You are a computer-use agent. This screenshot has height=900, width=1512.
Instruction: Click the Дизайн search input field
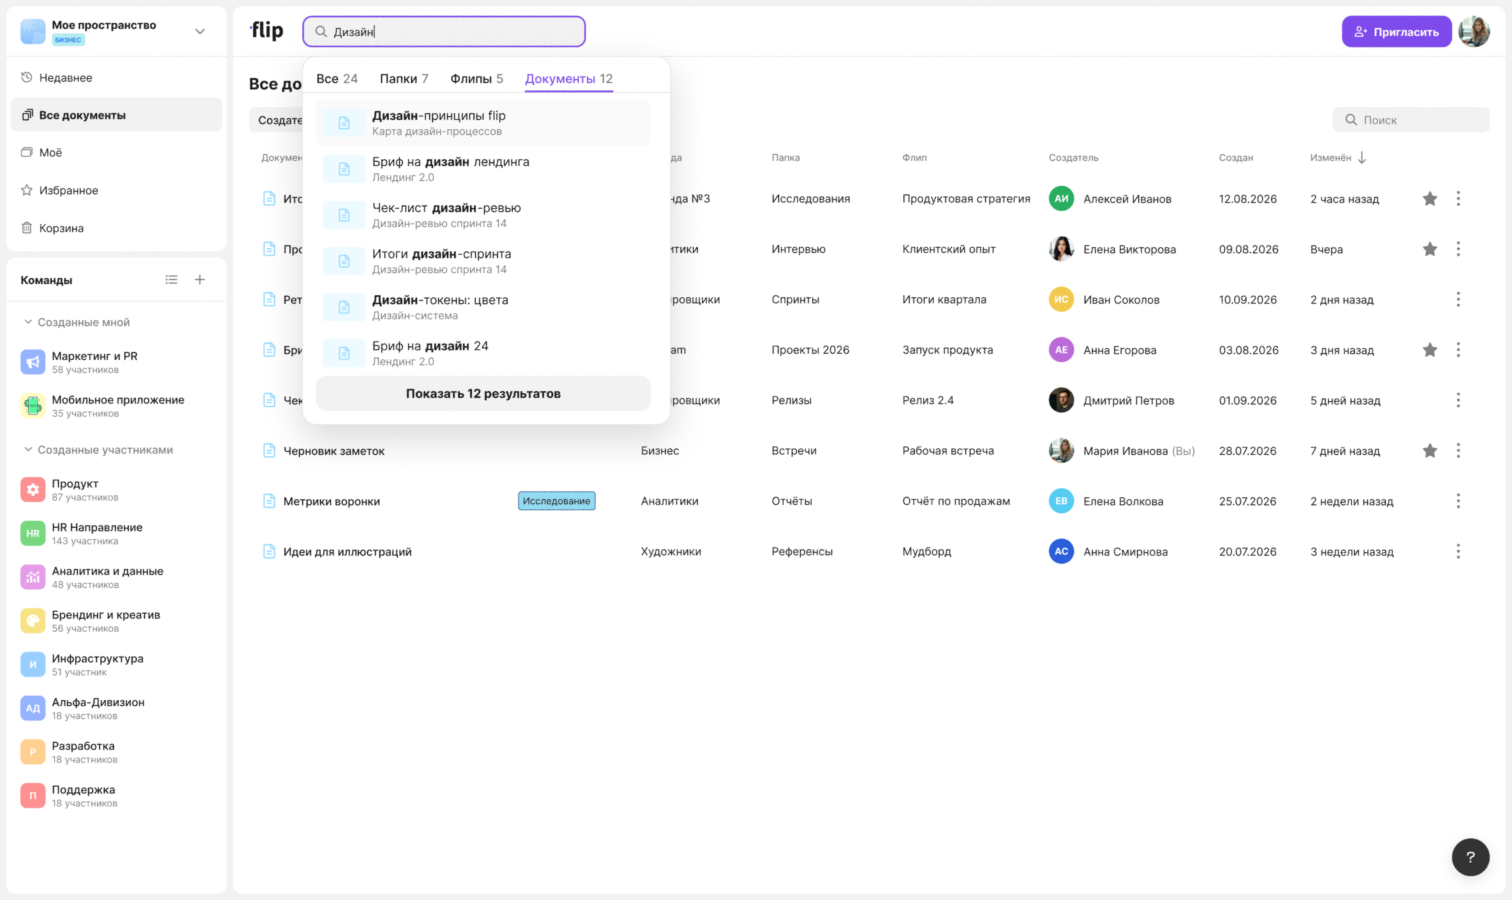pos(444,32)
